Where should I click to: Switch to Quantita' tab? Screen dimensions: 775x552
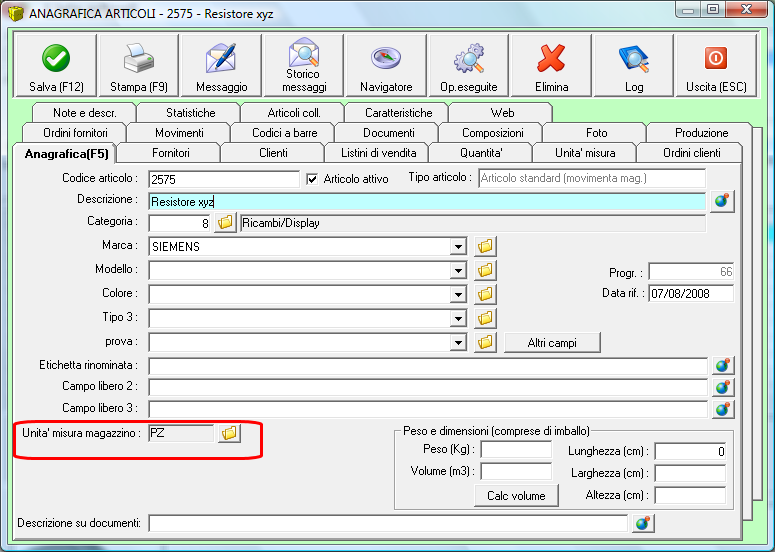(481, 153)
